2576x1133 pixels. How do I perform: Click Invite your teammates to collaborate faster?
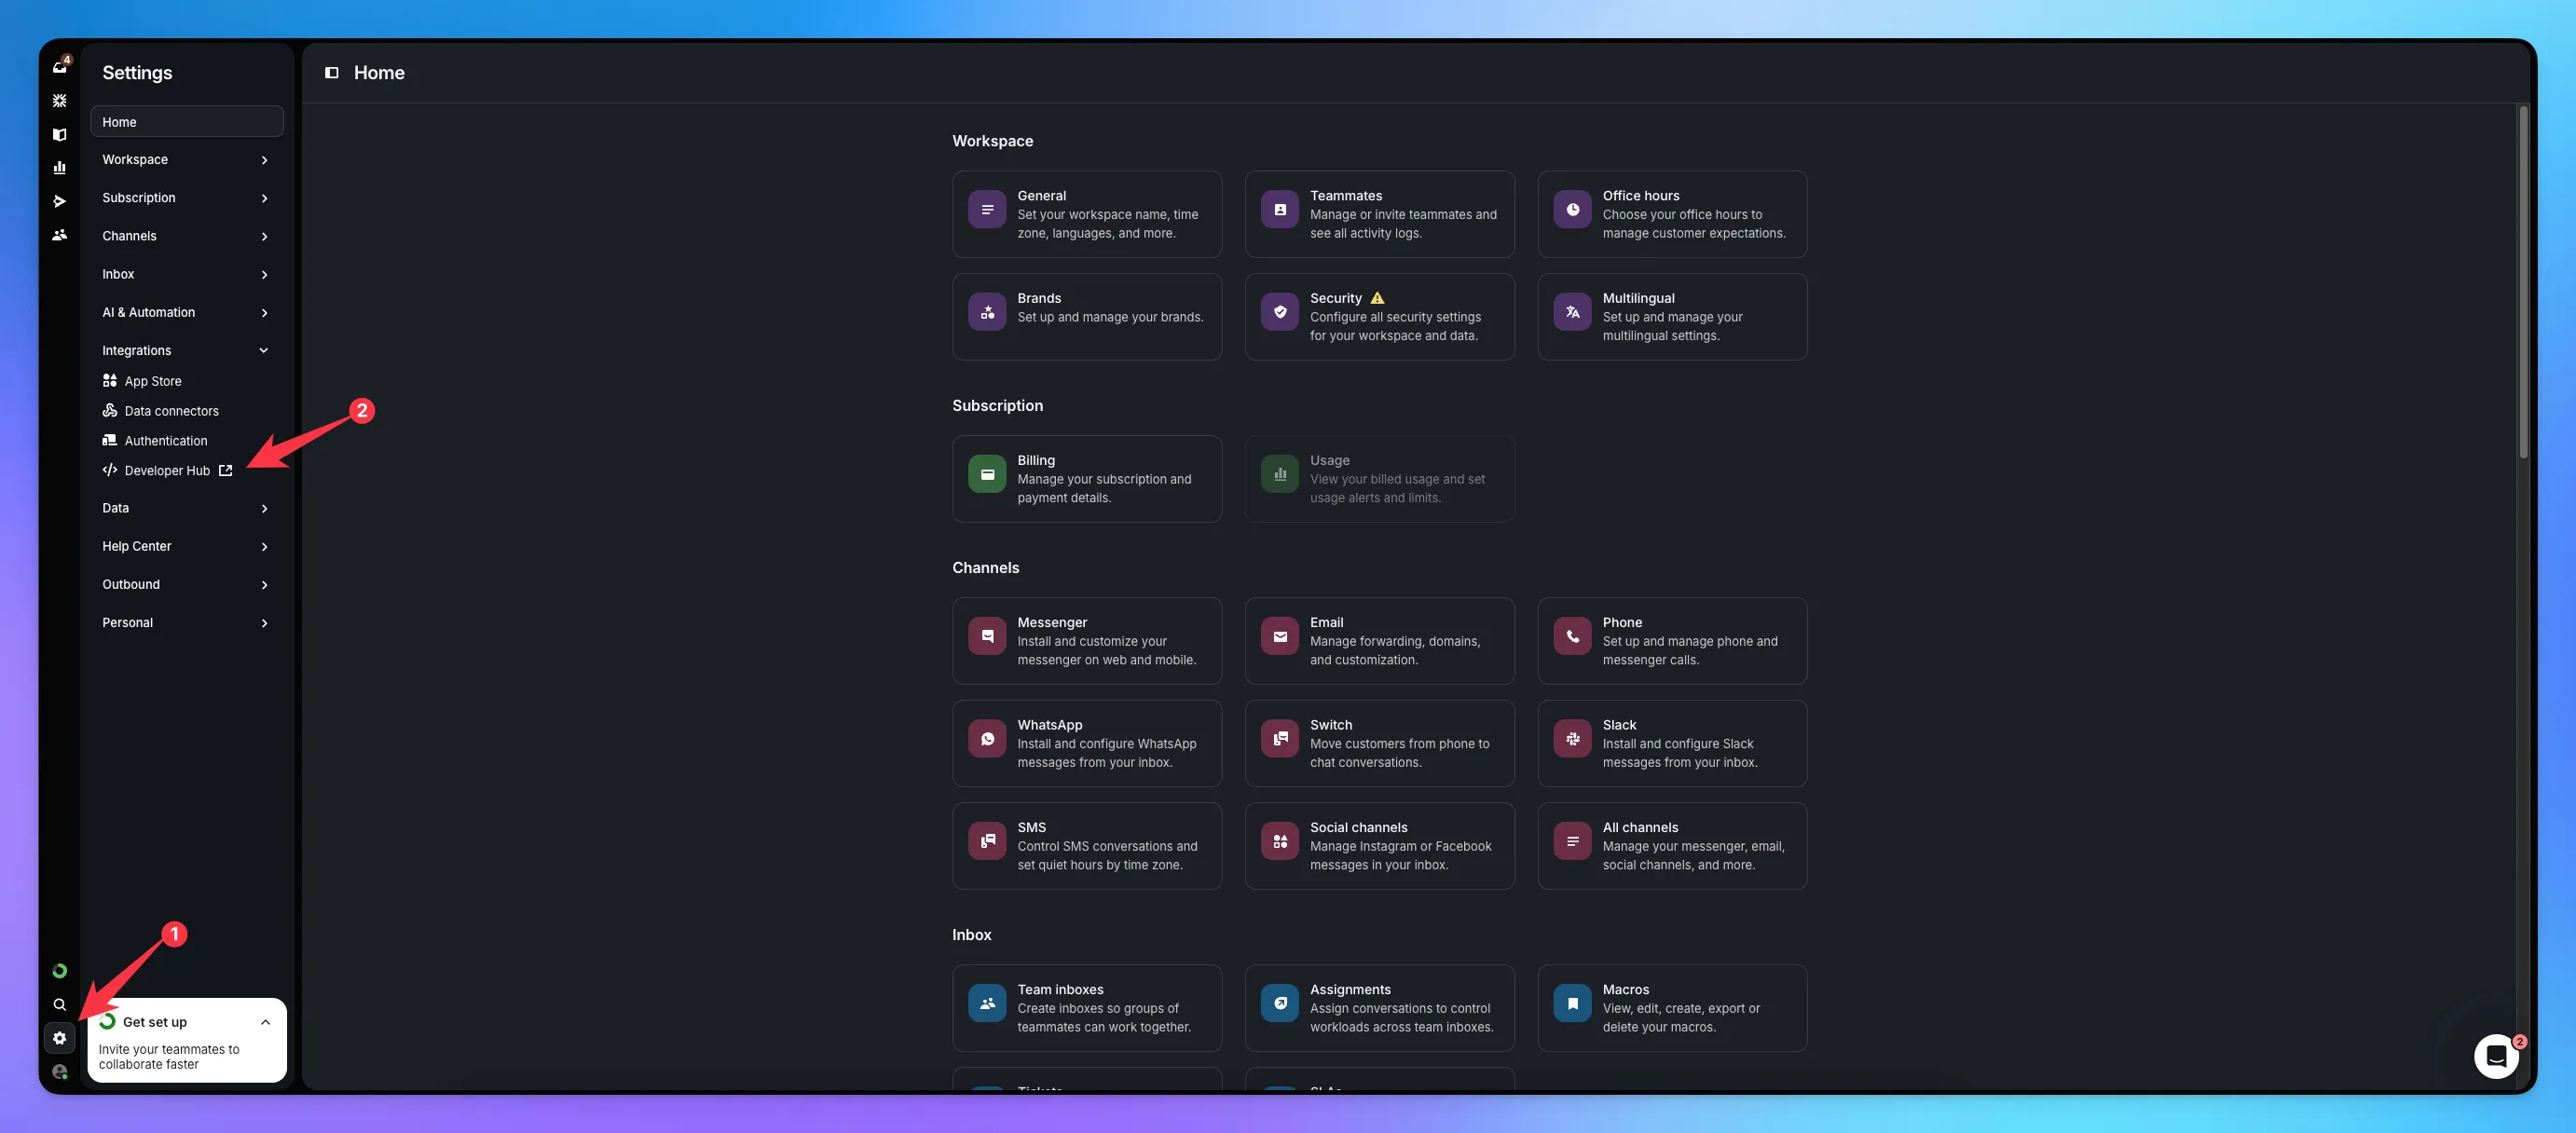(169, 1056)
